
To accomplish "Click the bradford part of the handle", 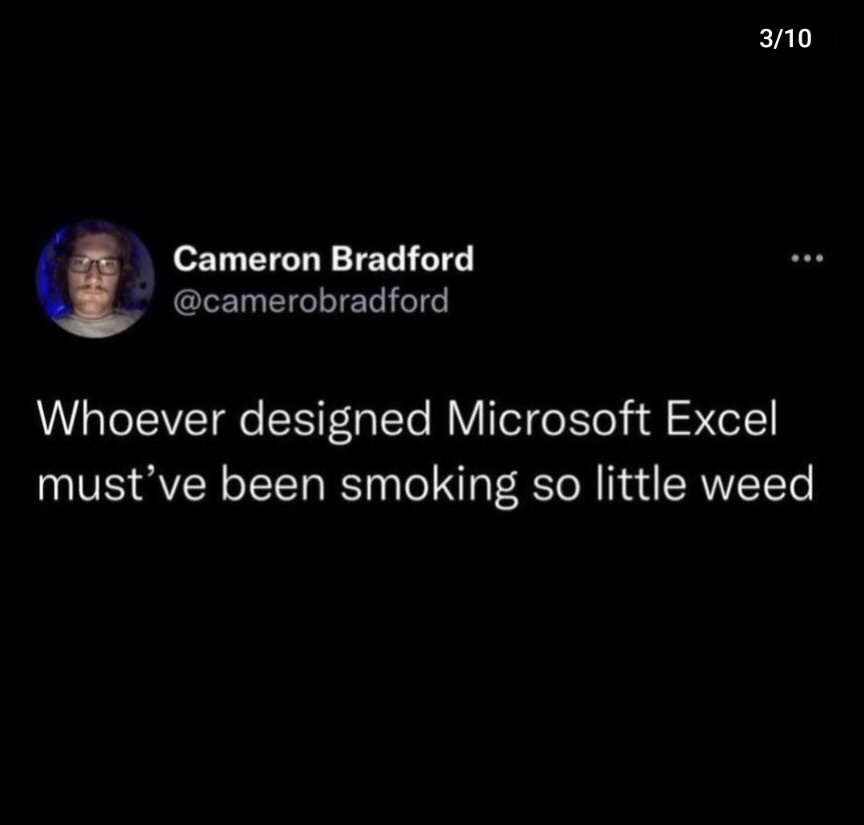I will click(x=385, y=301).
